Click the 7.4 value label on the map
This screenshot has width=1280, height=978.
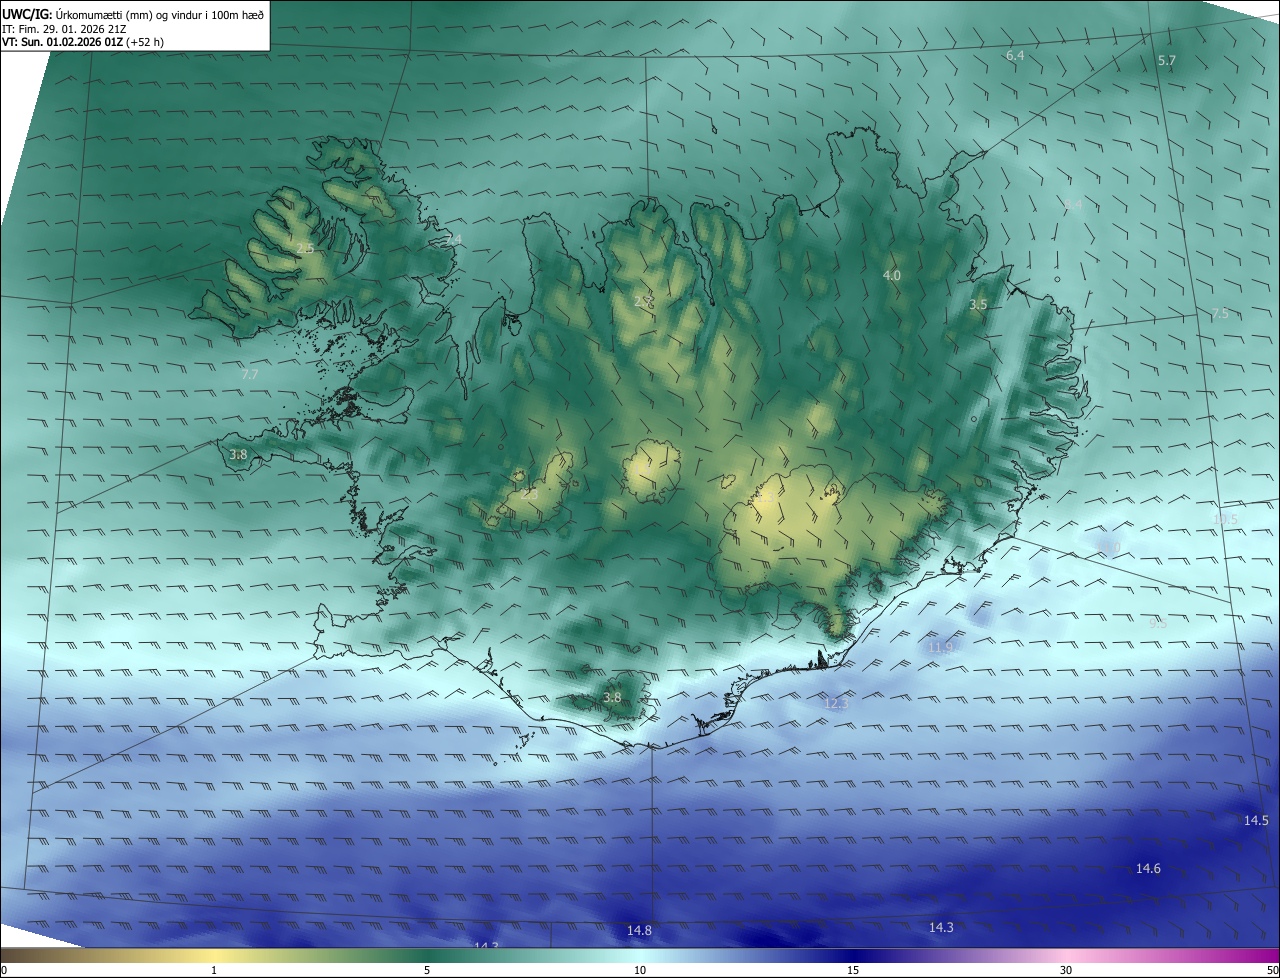point(454,239)
